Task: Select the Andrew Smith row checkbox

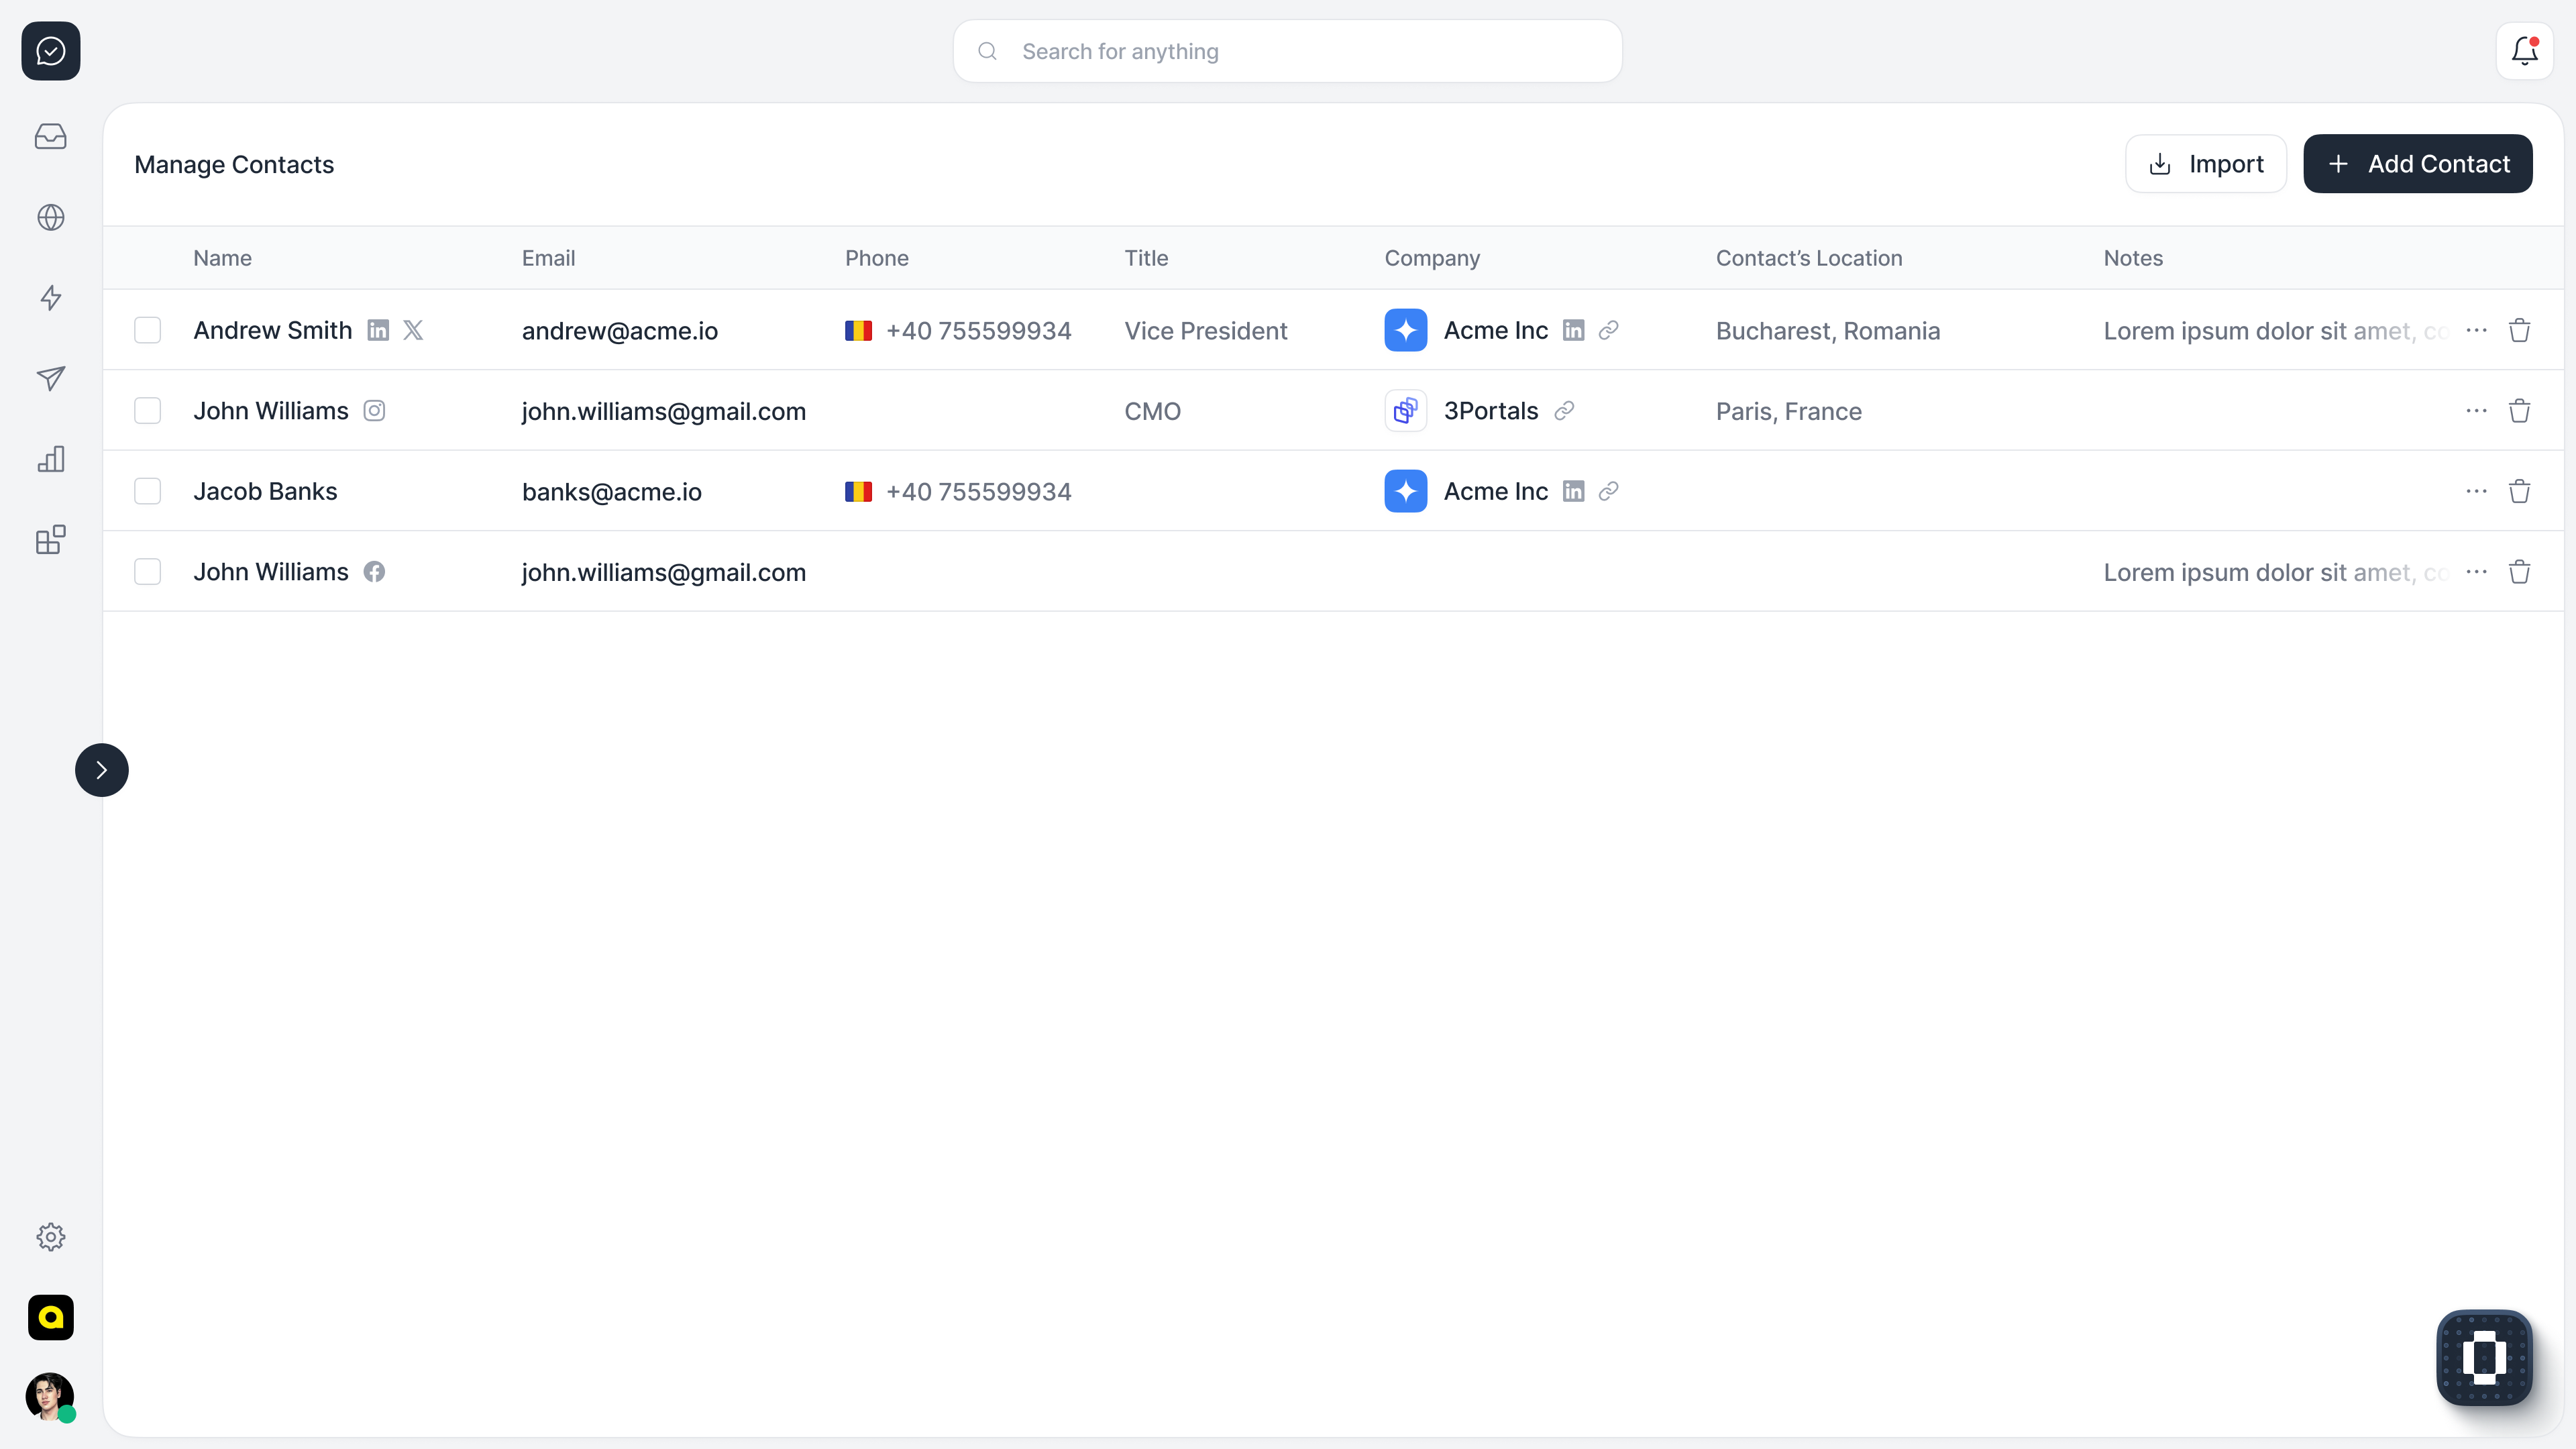Action: pyautogui.click(x=147, y=330)
